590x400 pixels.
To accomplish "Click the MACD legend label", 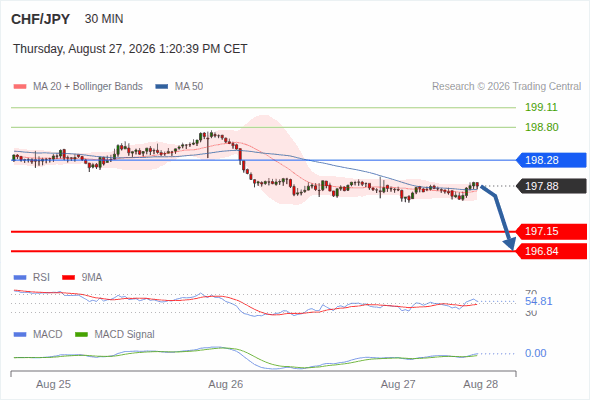I will (x=48, y=334).
